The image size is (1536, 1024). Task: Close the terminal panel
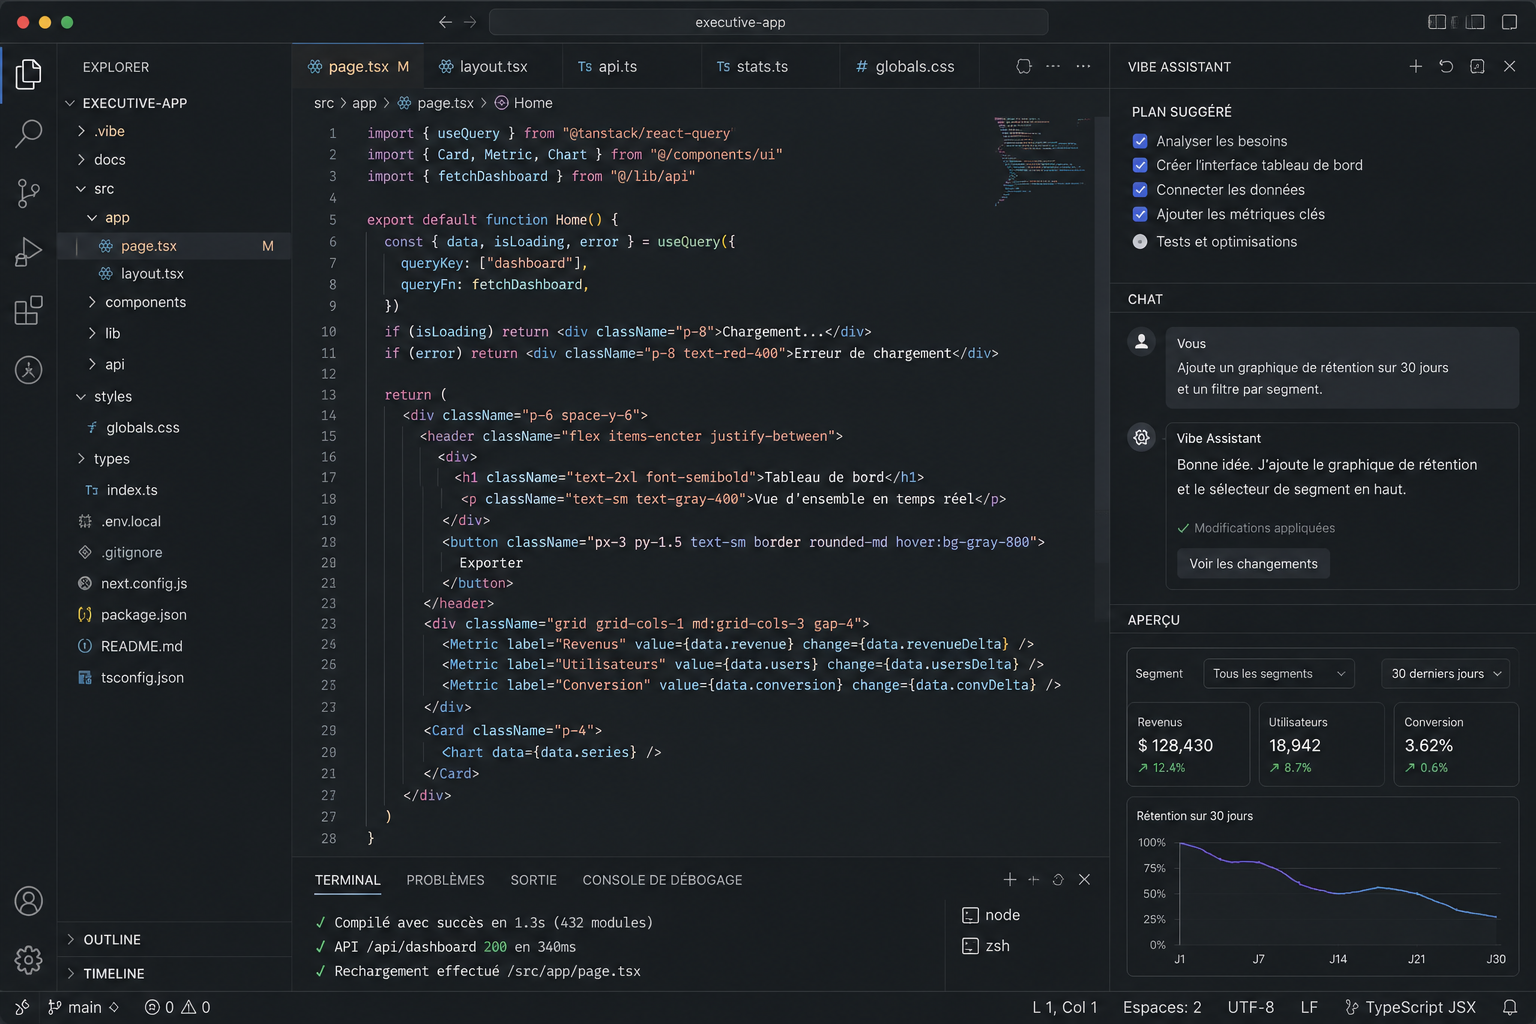pos(1084,879)
